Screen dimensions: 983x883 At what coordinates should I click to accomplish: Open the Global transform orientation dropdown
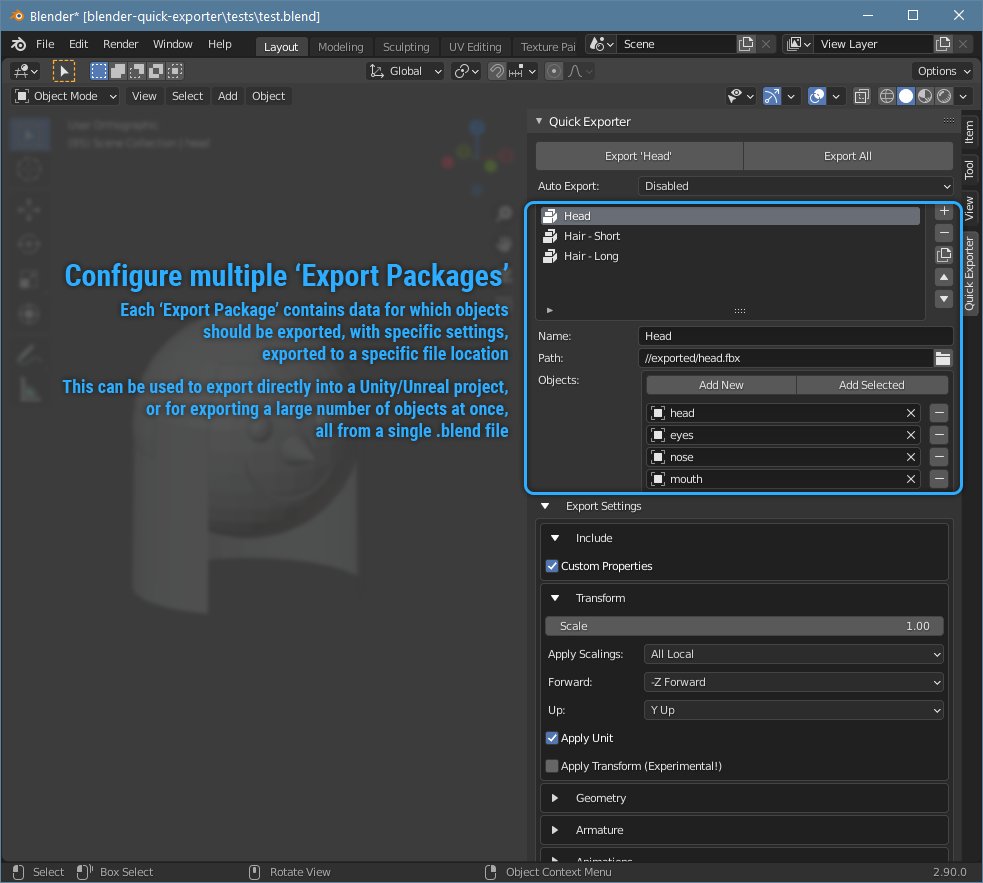[405, 71]
